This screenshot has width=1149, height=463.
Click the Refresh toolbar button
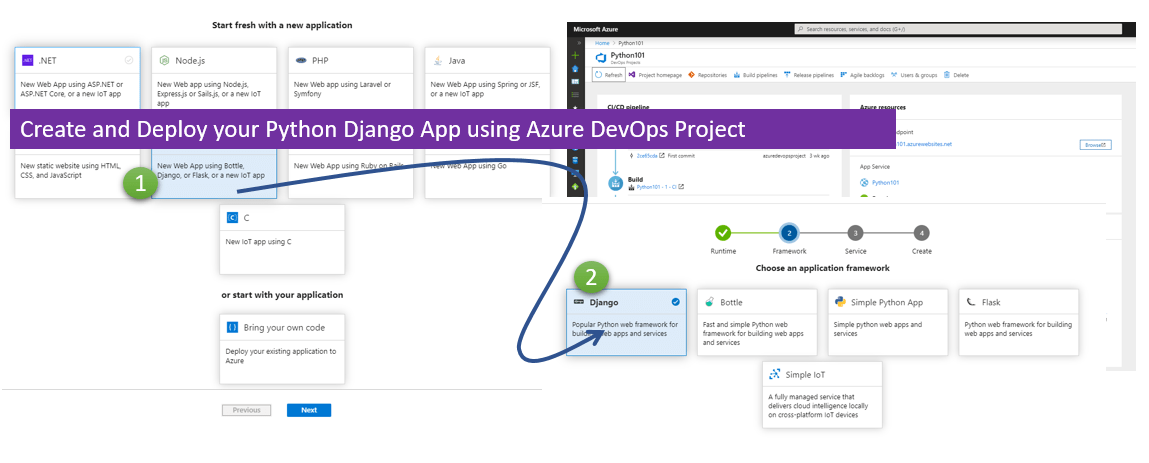(609, 75)
